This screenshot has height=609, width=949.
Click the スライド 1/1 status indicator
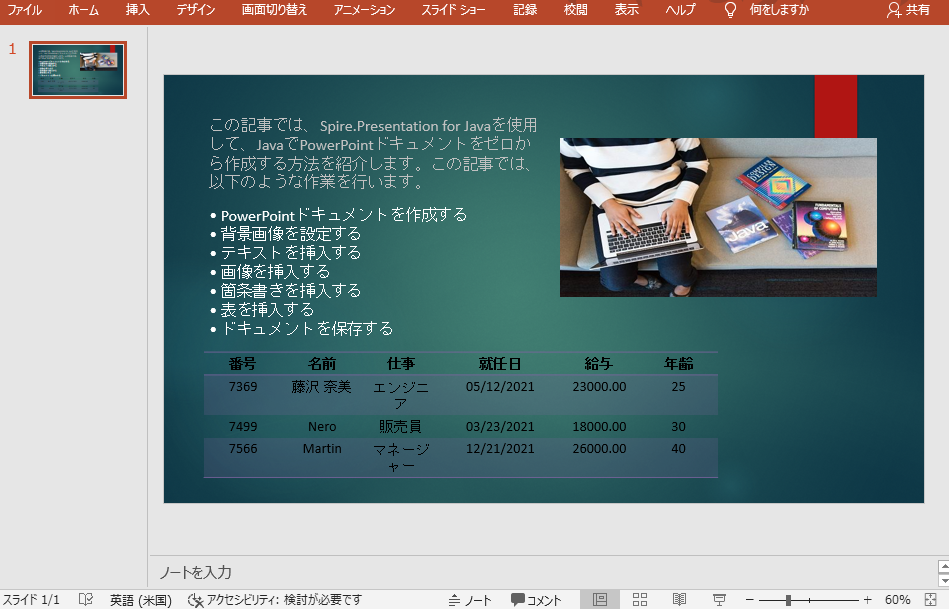coord(31,600)
